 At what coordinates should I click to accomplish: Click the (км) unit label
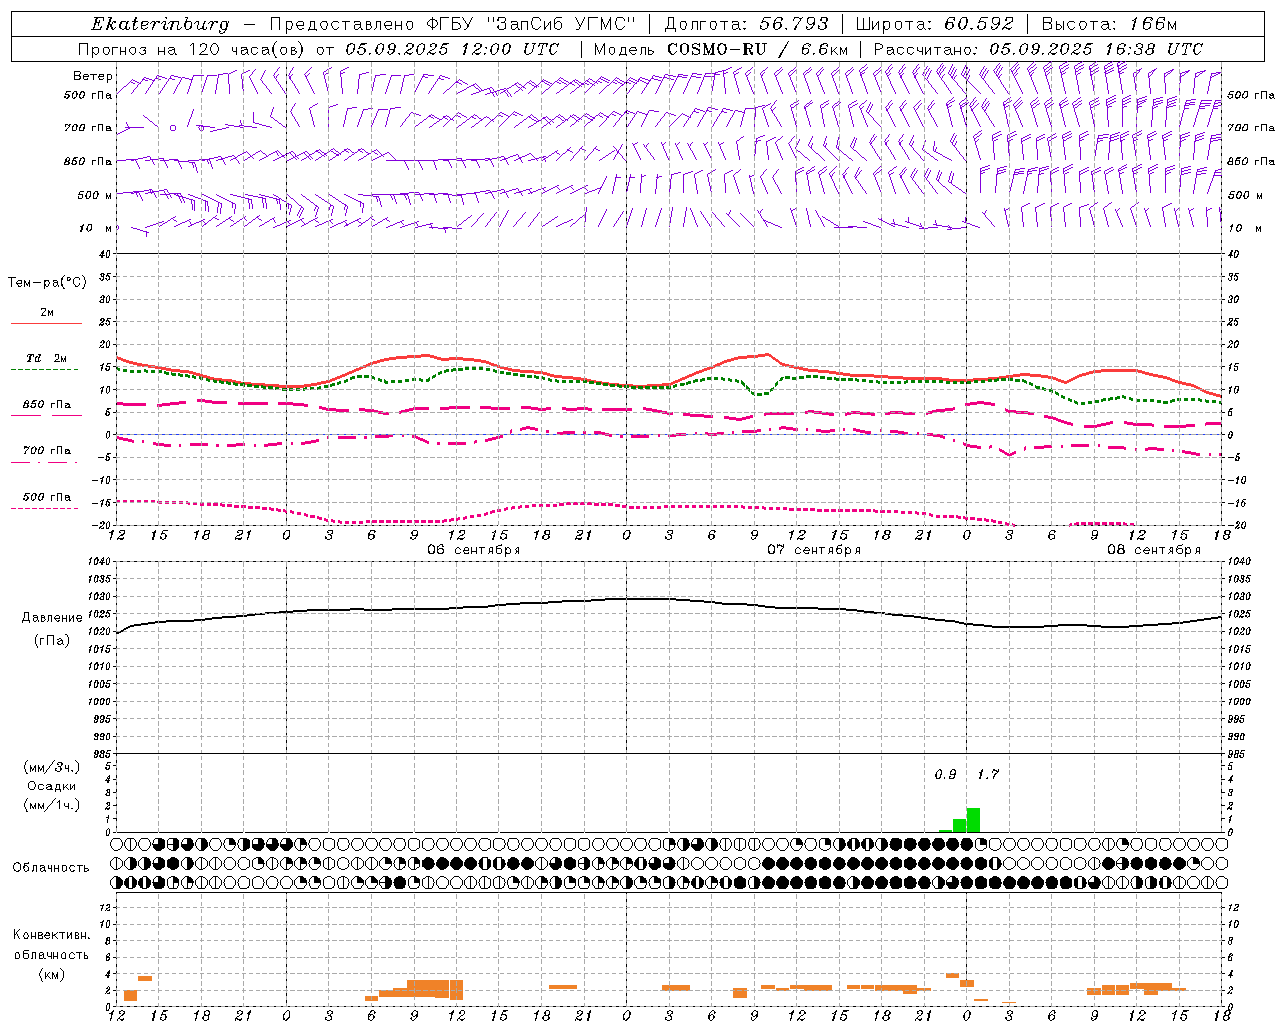[51, 974]
